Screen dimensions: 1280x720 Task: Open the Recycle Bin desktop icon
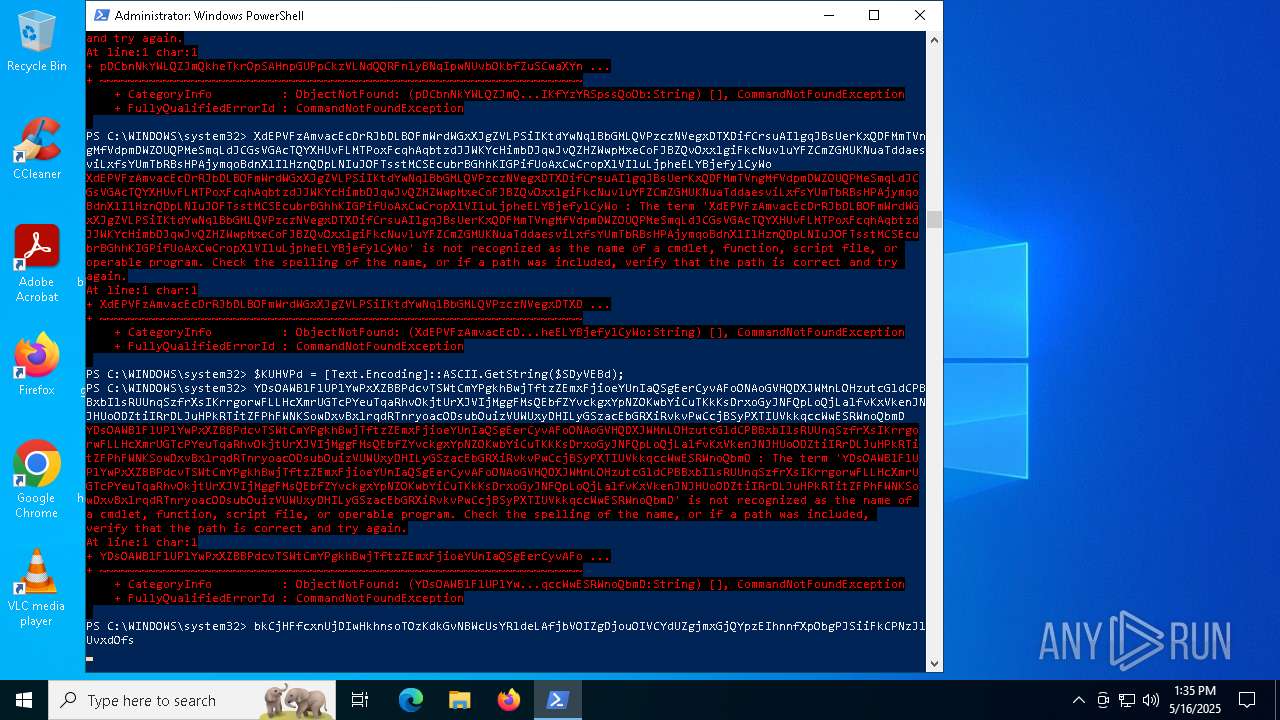tap(37, 41)
